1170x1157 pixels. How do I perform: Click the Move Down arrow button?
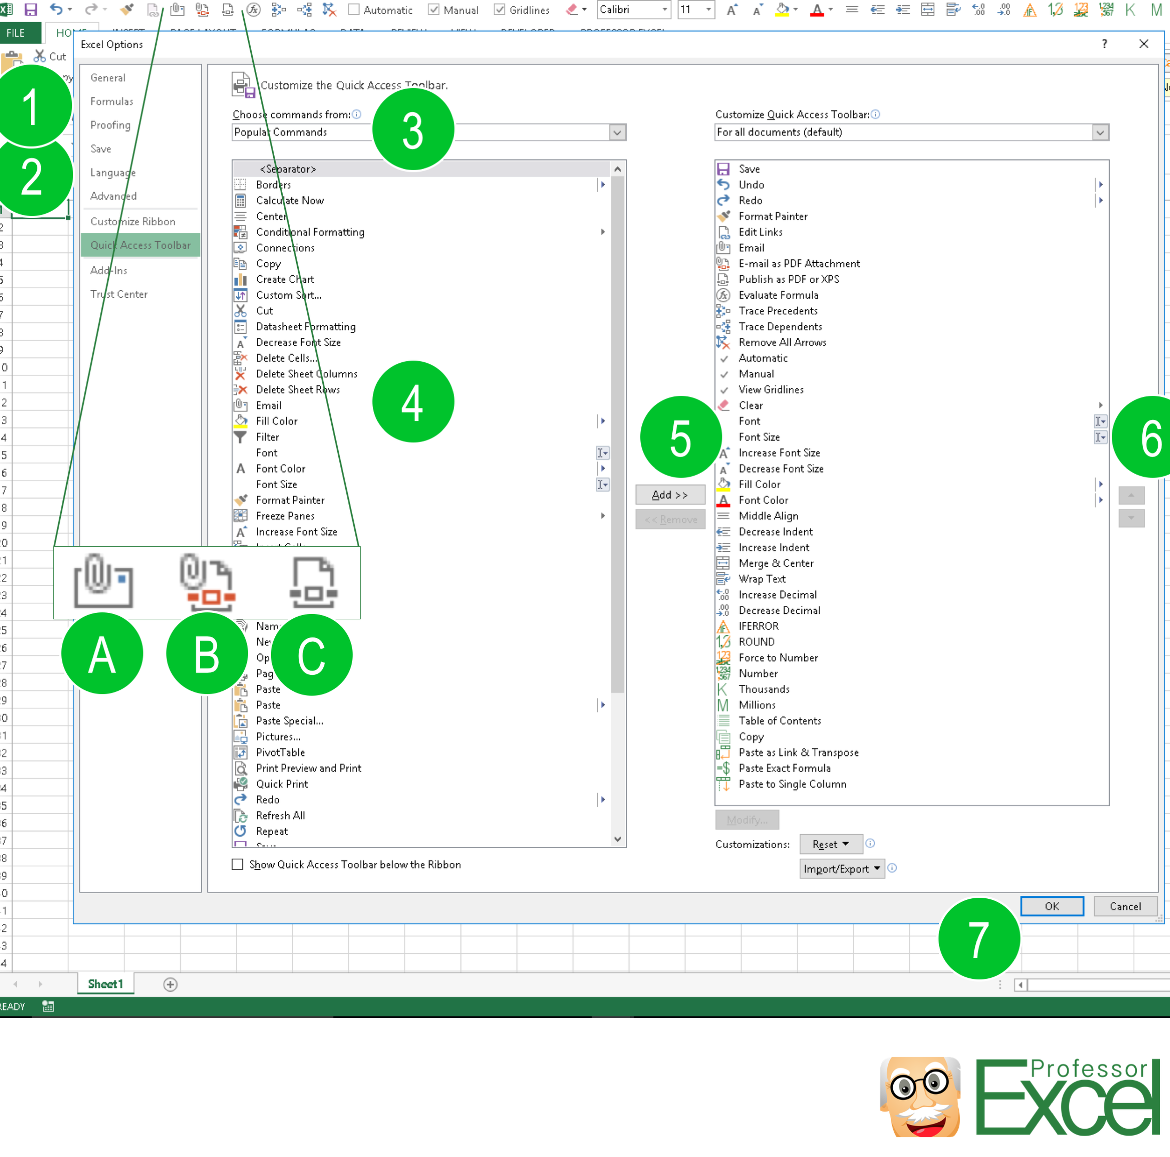(x=1131, y=518)
